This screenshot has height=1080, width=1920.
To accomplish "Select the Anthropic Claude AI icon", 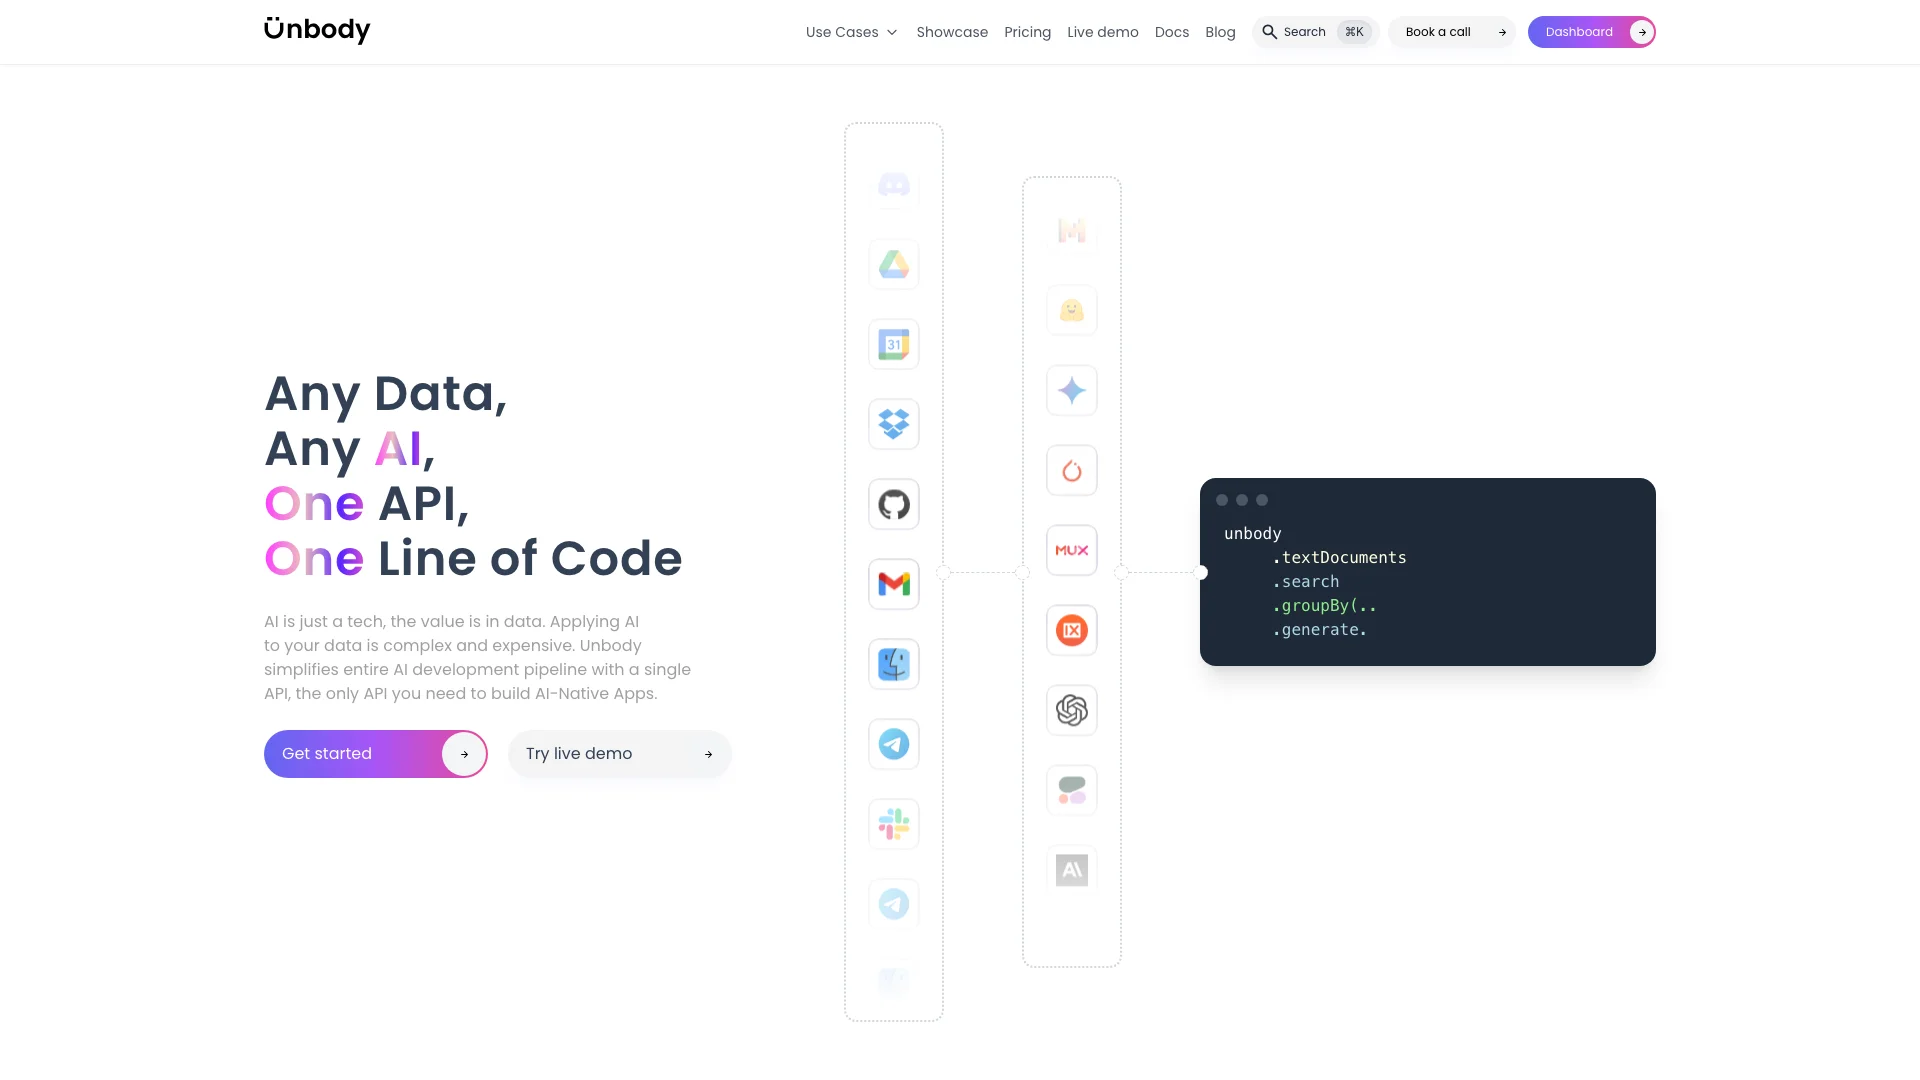I will (x=1072, y=869).
